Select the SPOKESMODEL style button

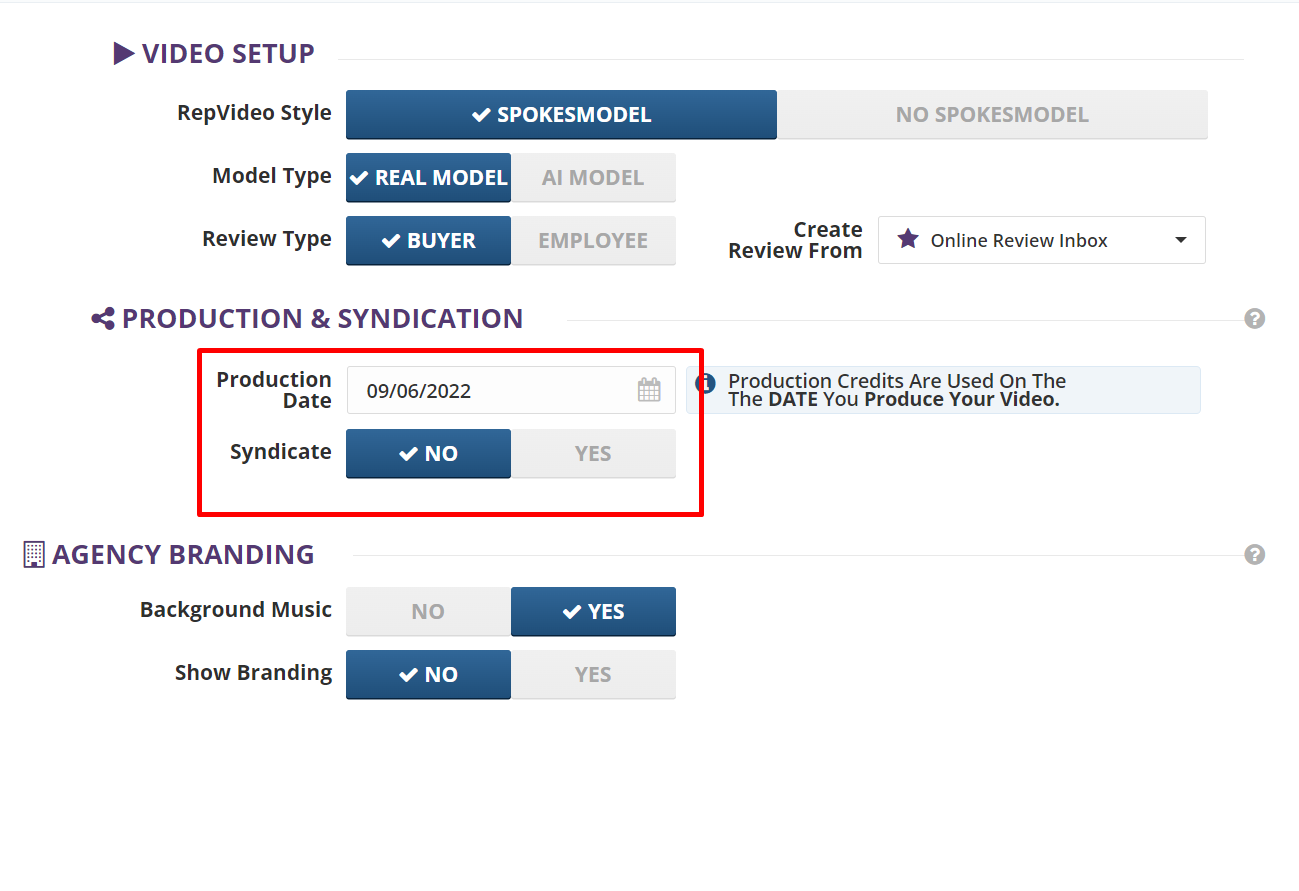click(561, 115)
